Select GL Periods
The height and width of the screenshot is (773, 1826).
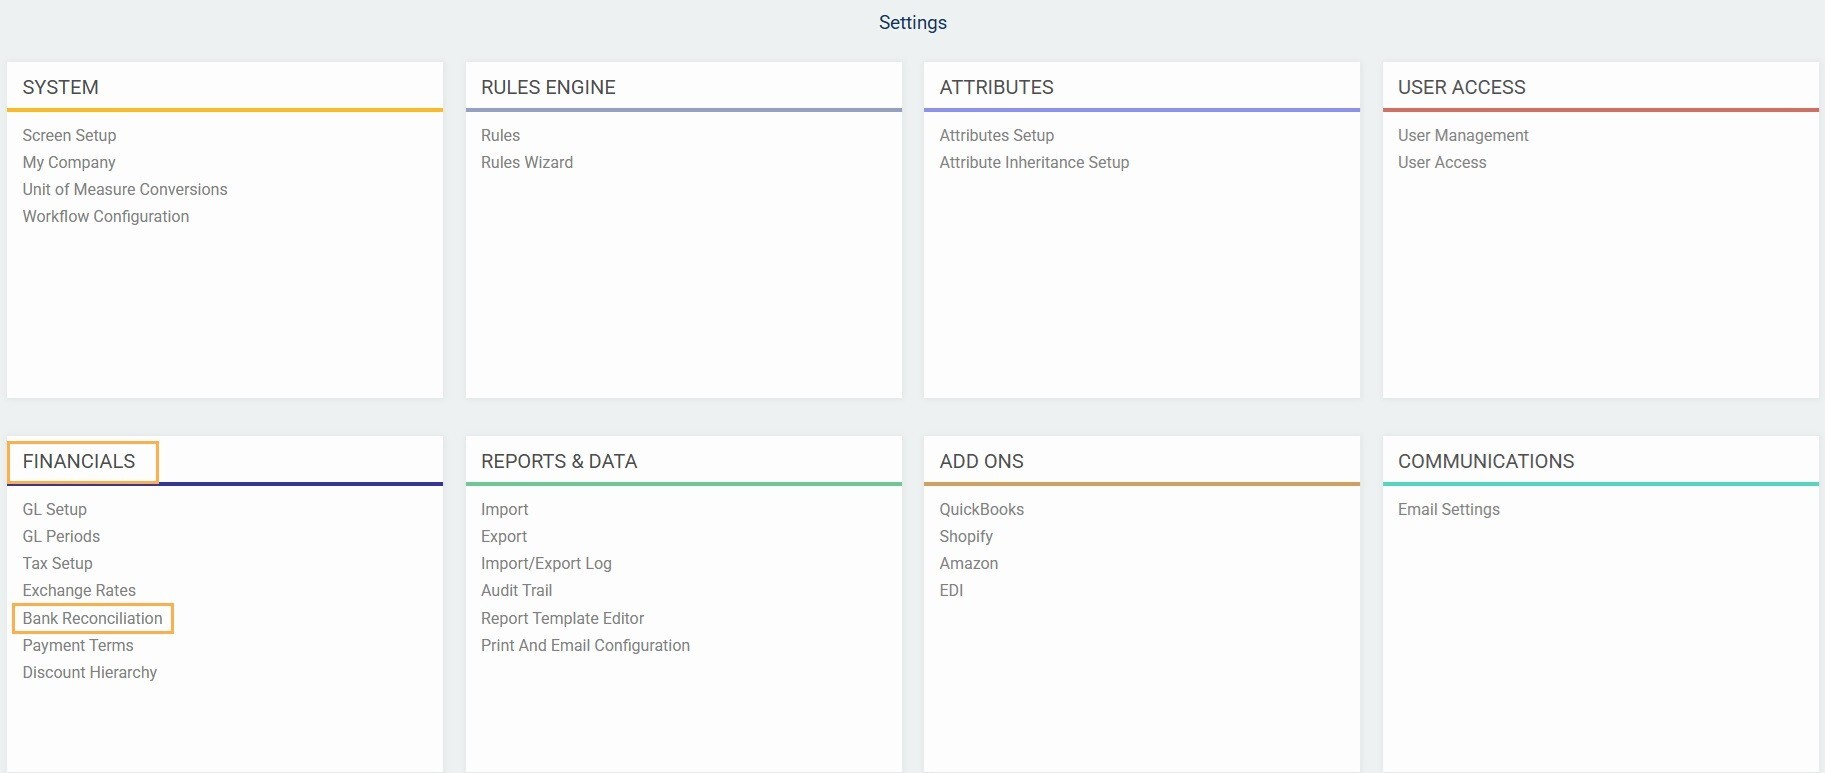pyautogui.click(x=61, y=536)
